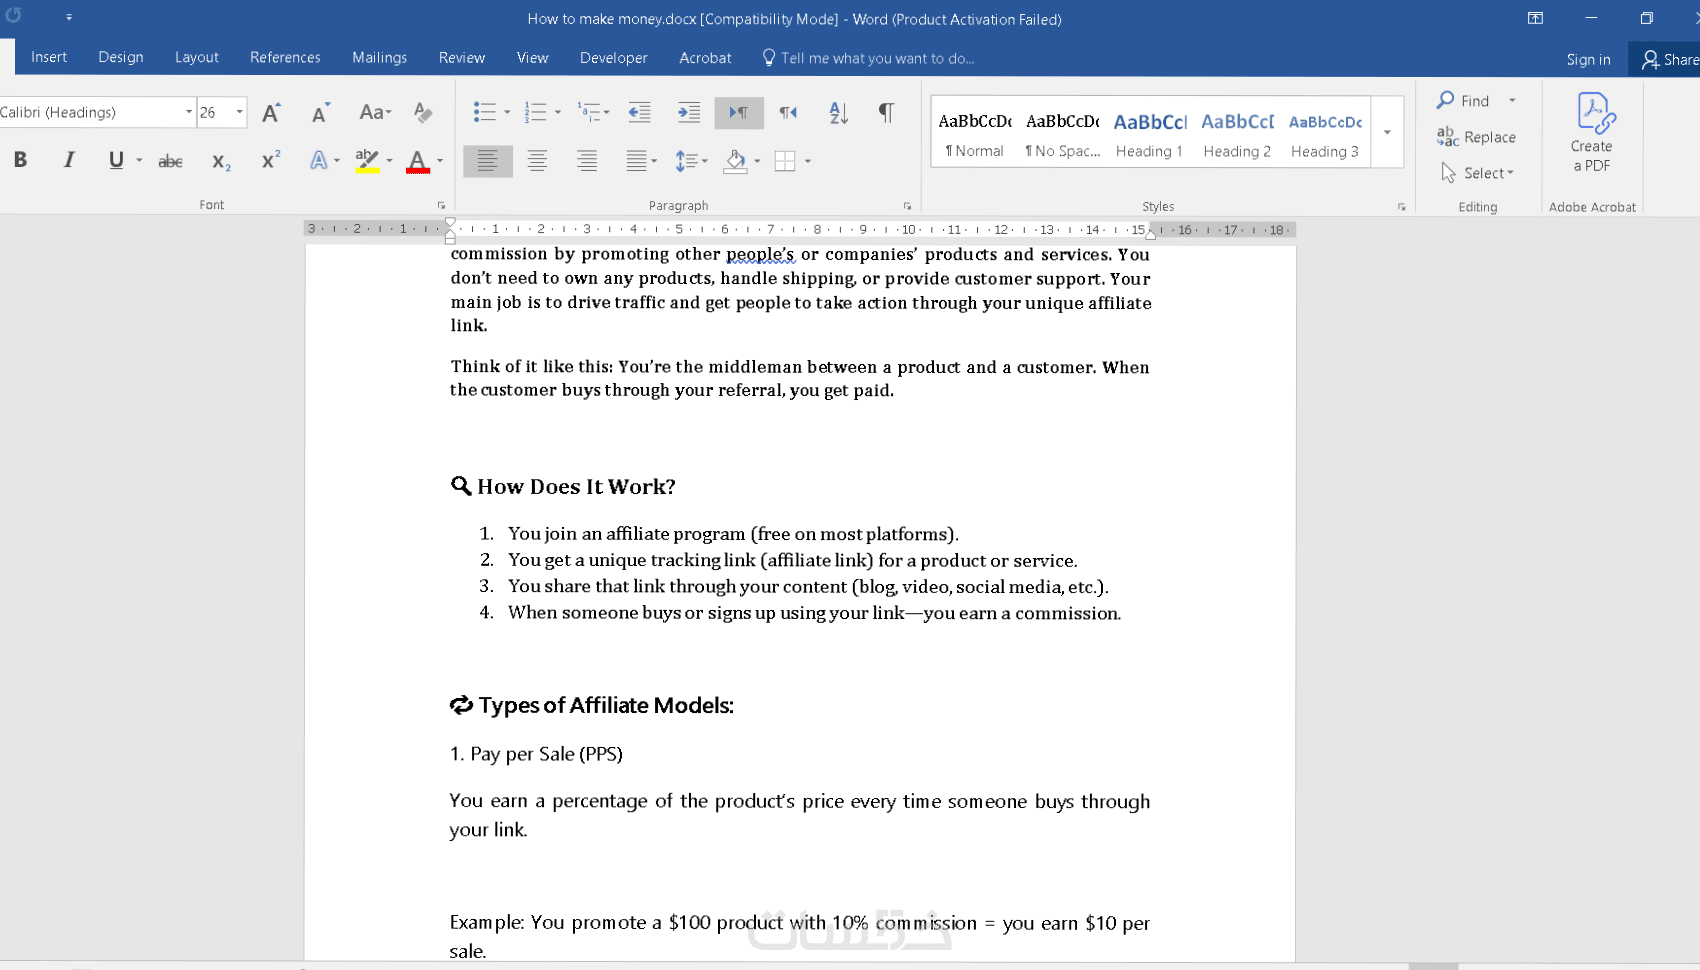The width and height of the screenshot is (1700, 970).
Task: Increase the paragraph indent
Action: [x=689, y=112]
